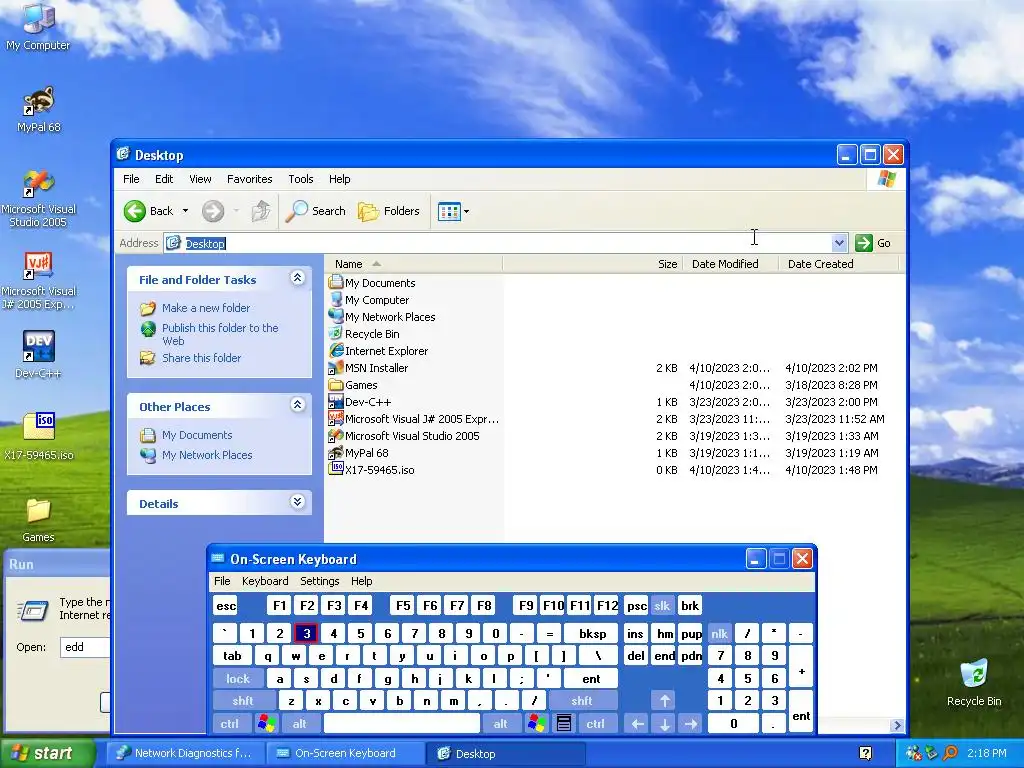The height and width of the screenshot is (768, 1024).
Task: Click the Open text field in Run dialog
Action: 85,647
